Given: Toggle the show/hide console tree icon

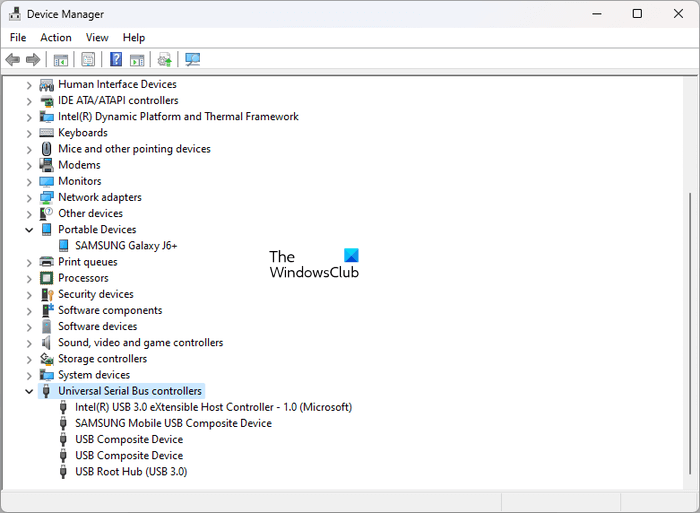Looking at the screenshot, I should click(61, 59).
